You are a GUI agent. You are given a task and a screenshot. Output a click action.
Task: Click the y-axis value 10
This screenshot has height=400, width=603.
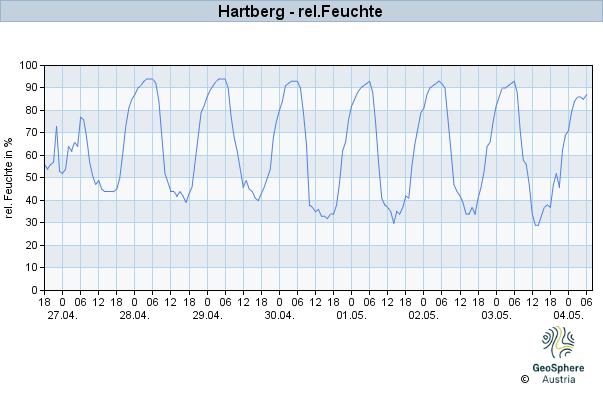point(32,268)
